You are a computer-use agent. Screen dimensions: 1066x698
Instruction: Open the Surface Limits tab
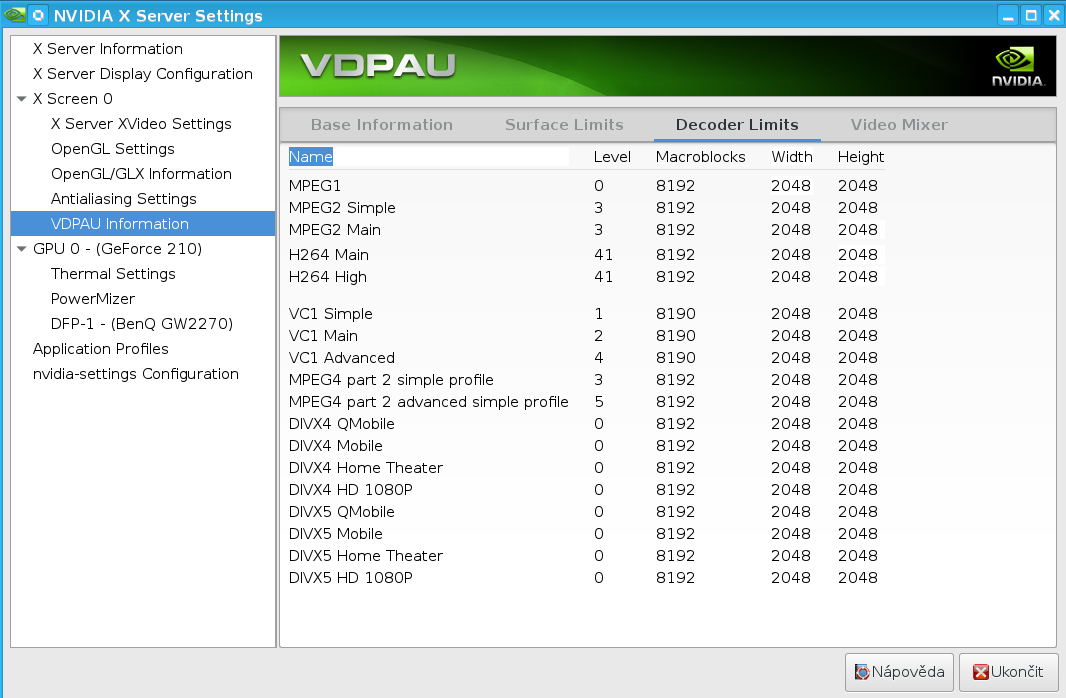click(564, 125)
